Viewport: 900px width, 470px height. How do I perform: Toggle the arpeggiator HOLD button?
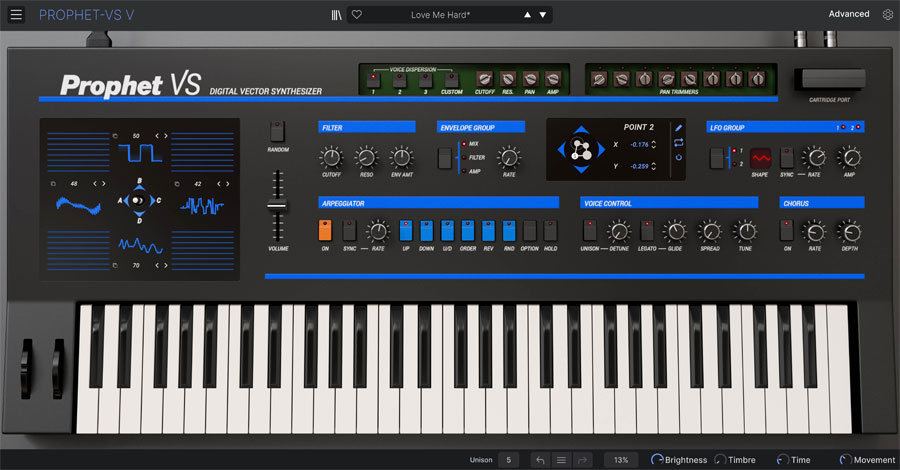(550, 230)
